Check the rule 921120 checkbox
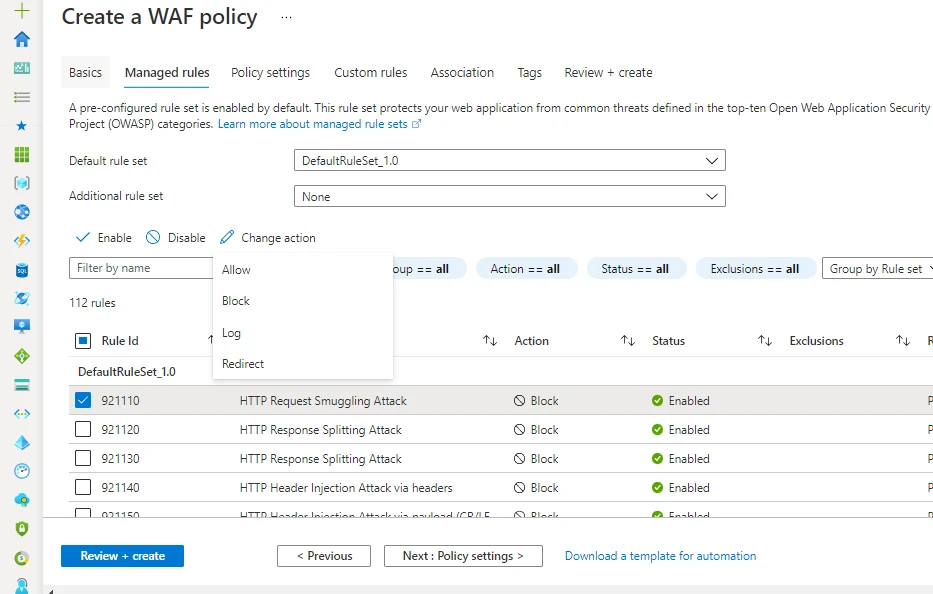The width and height of the screenshot is (933, 594). (x=83, y=430)
